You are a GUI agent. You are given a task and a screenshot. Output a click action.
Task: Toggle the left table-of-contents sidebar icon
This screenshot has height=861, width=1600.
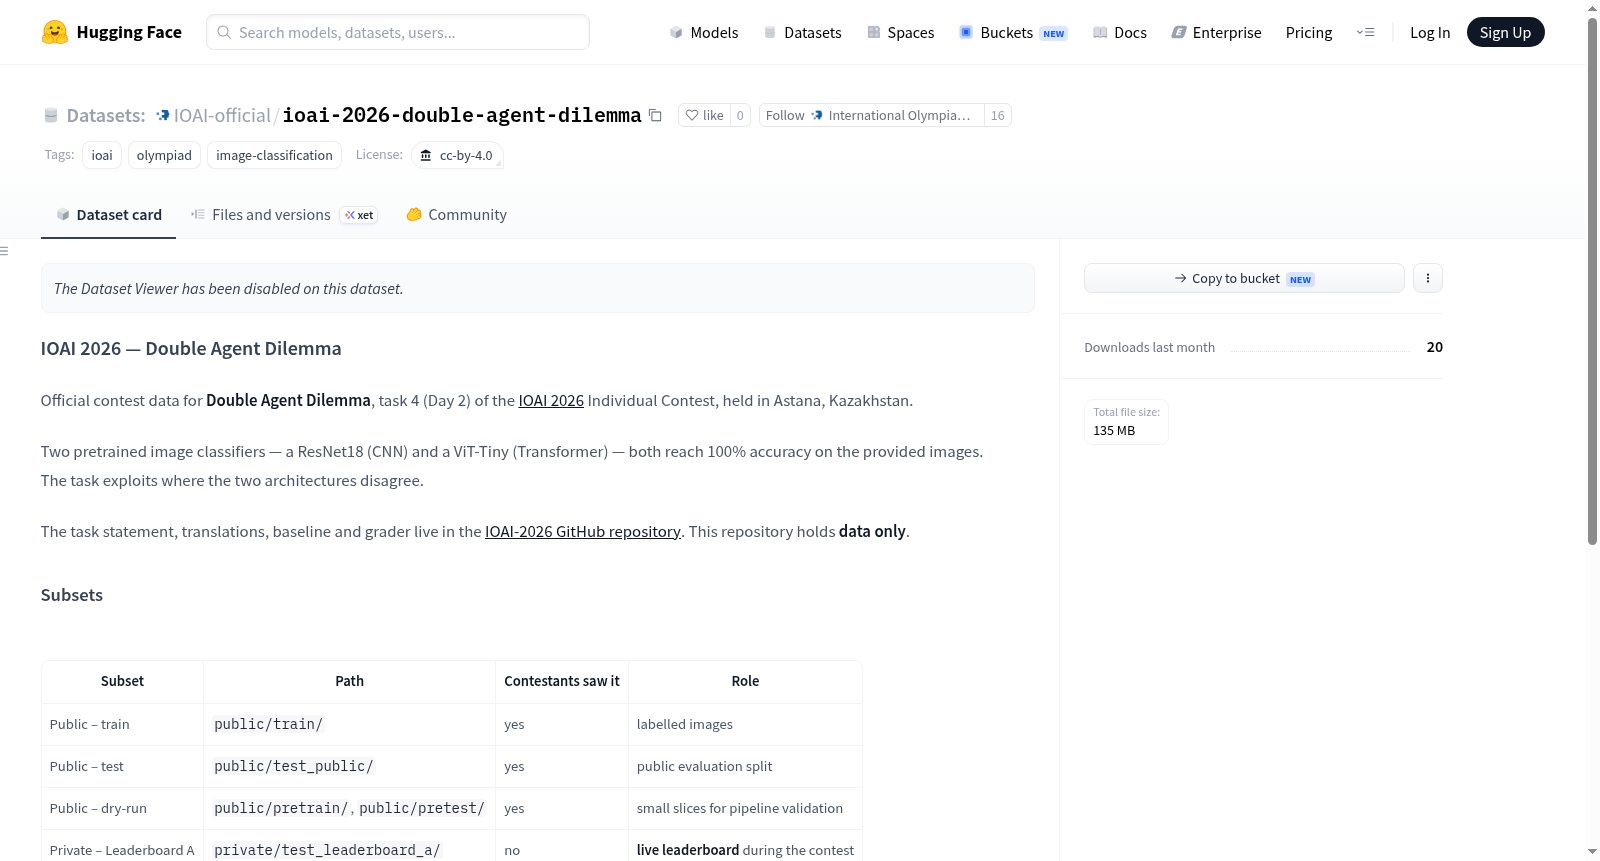4,251
